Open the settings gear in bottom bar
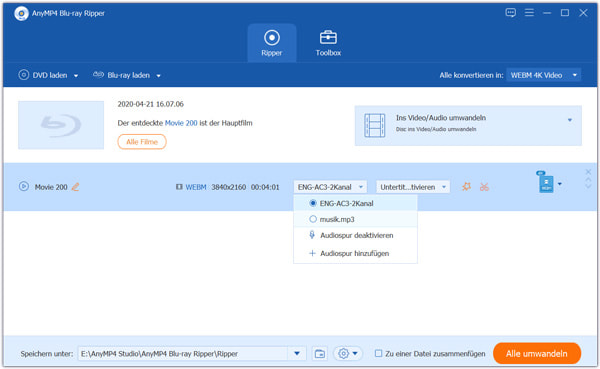This screenshot has height=369, width=600. tap(343, 353)
